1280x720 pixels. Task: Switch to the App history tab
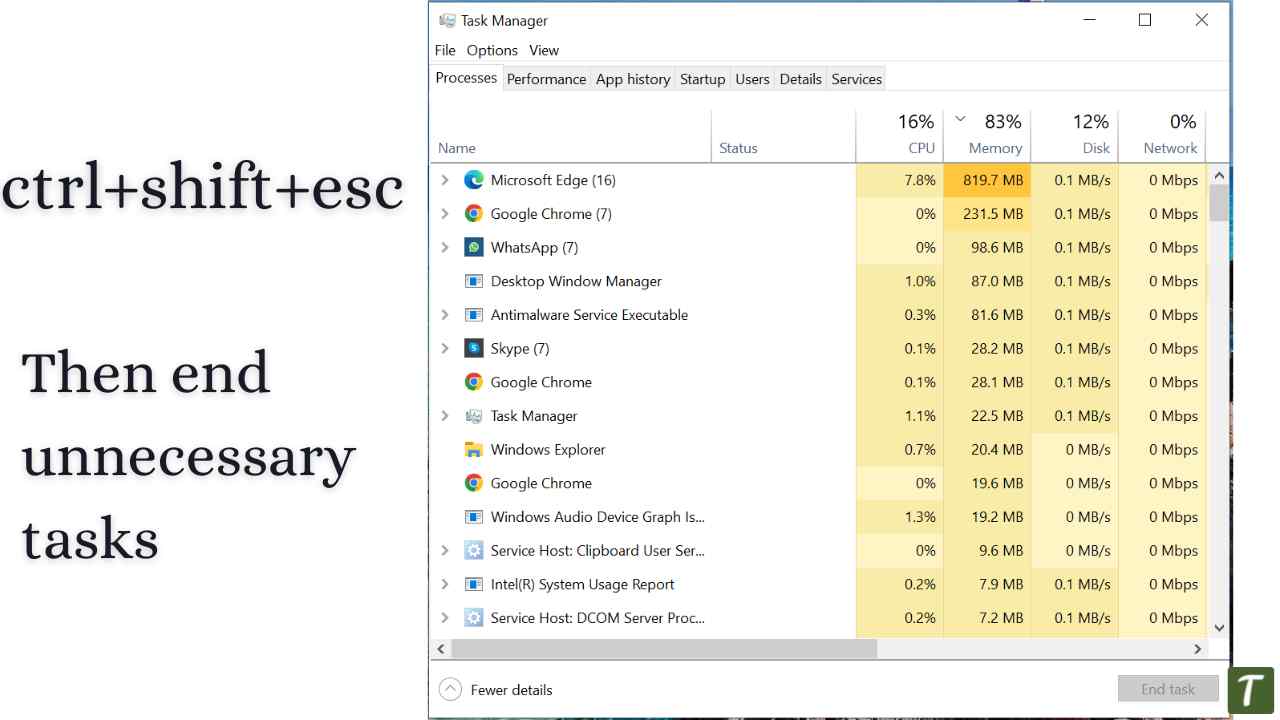coord(633,79)
